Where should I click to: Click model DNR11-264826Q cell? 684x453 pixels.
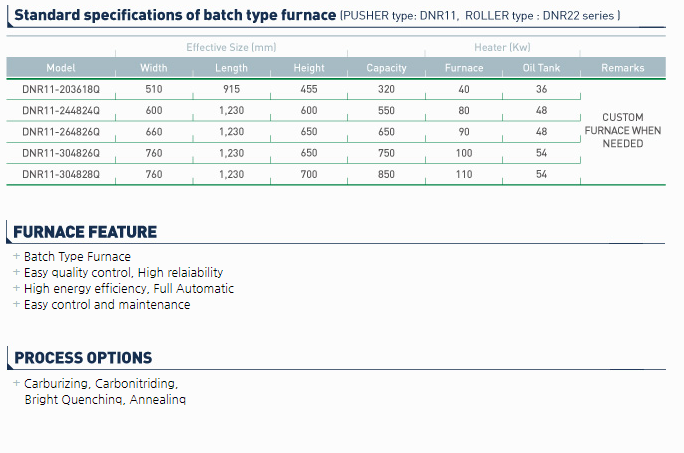pos(61,132)
